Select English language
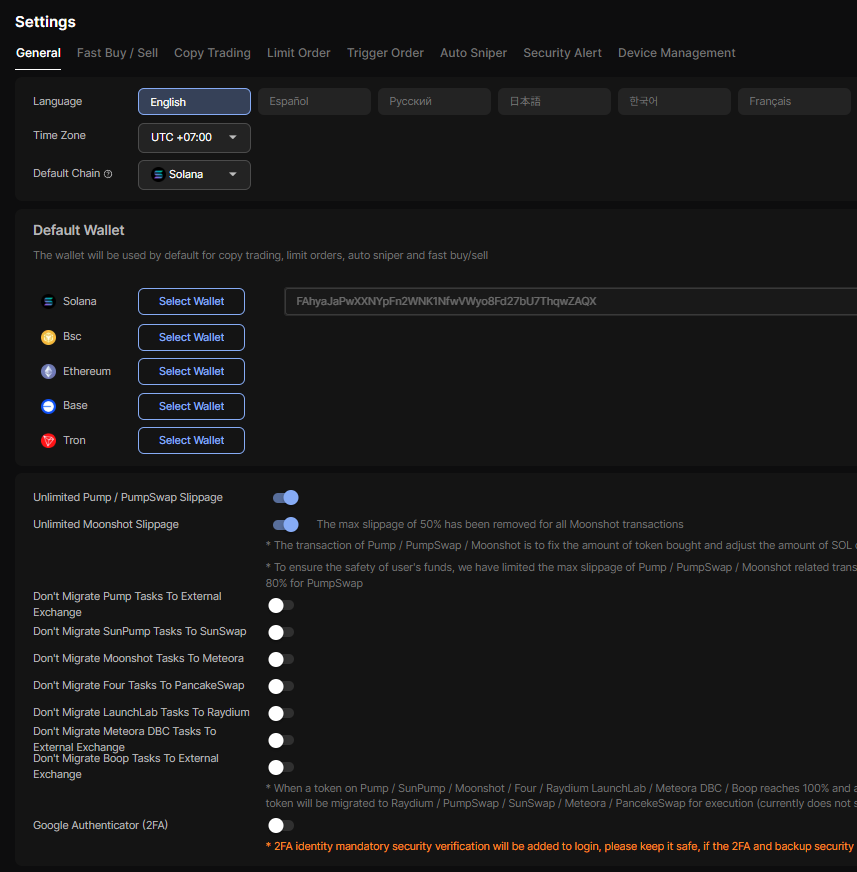This screenshot has width=857, height=872. click(x=194, y=102)
